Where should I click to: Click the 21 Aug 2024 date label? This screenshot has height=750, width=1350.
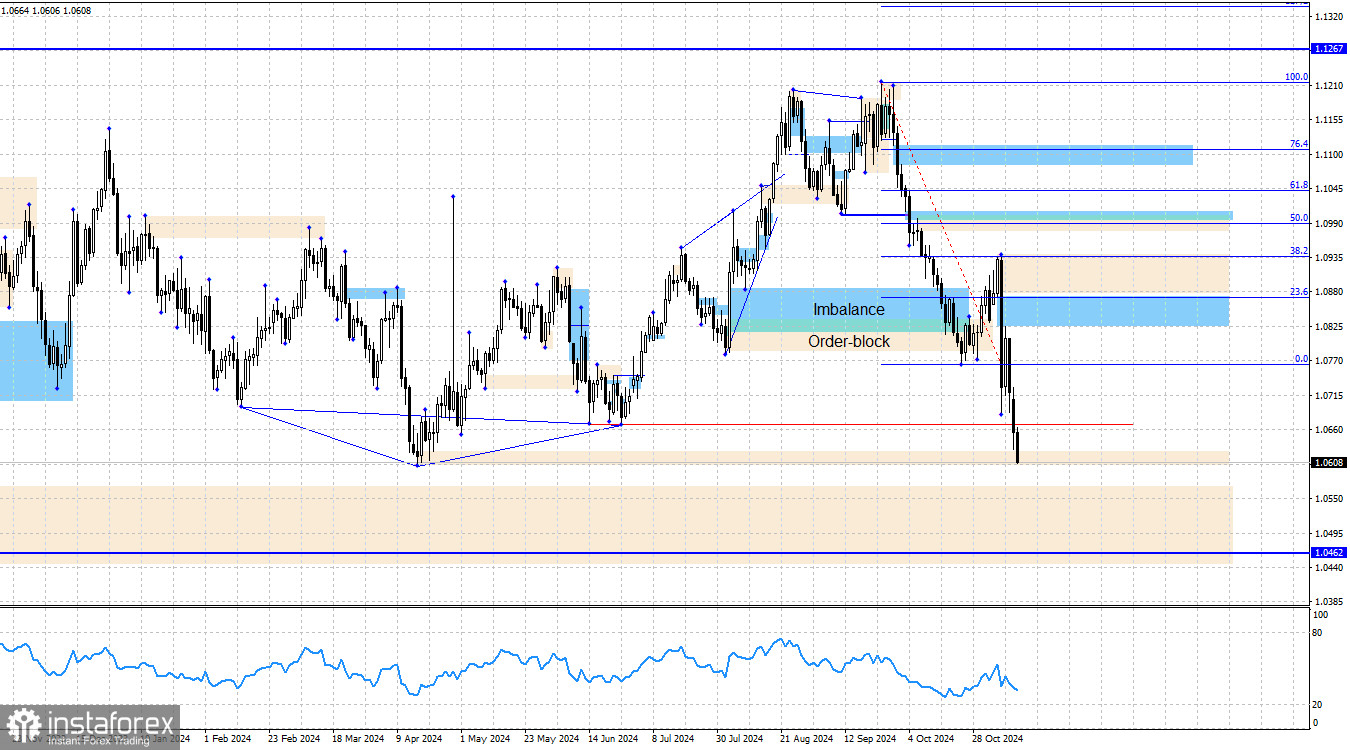(806, 739)
